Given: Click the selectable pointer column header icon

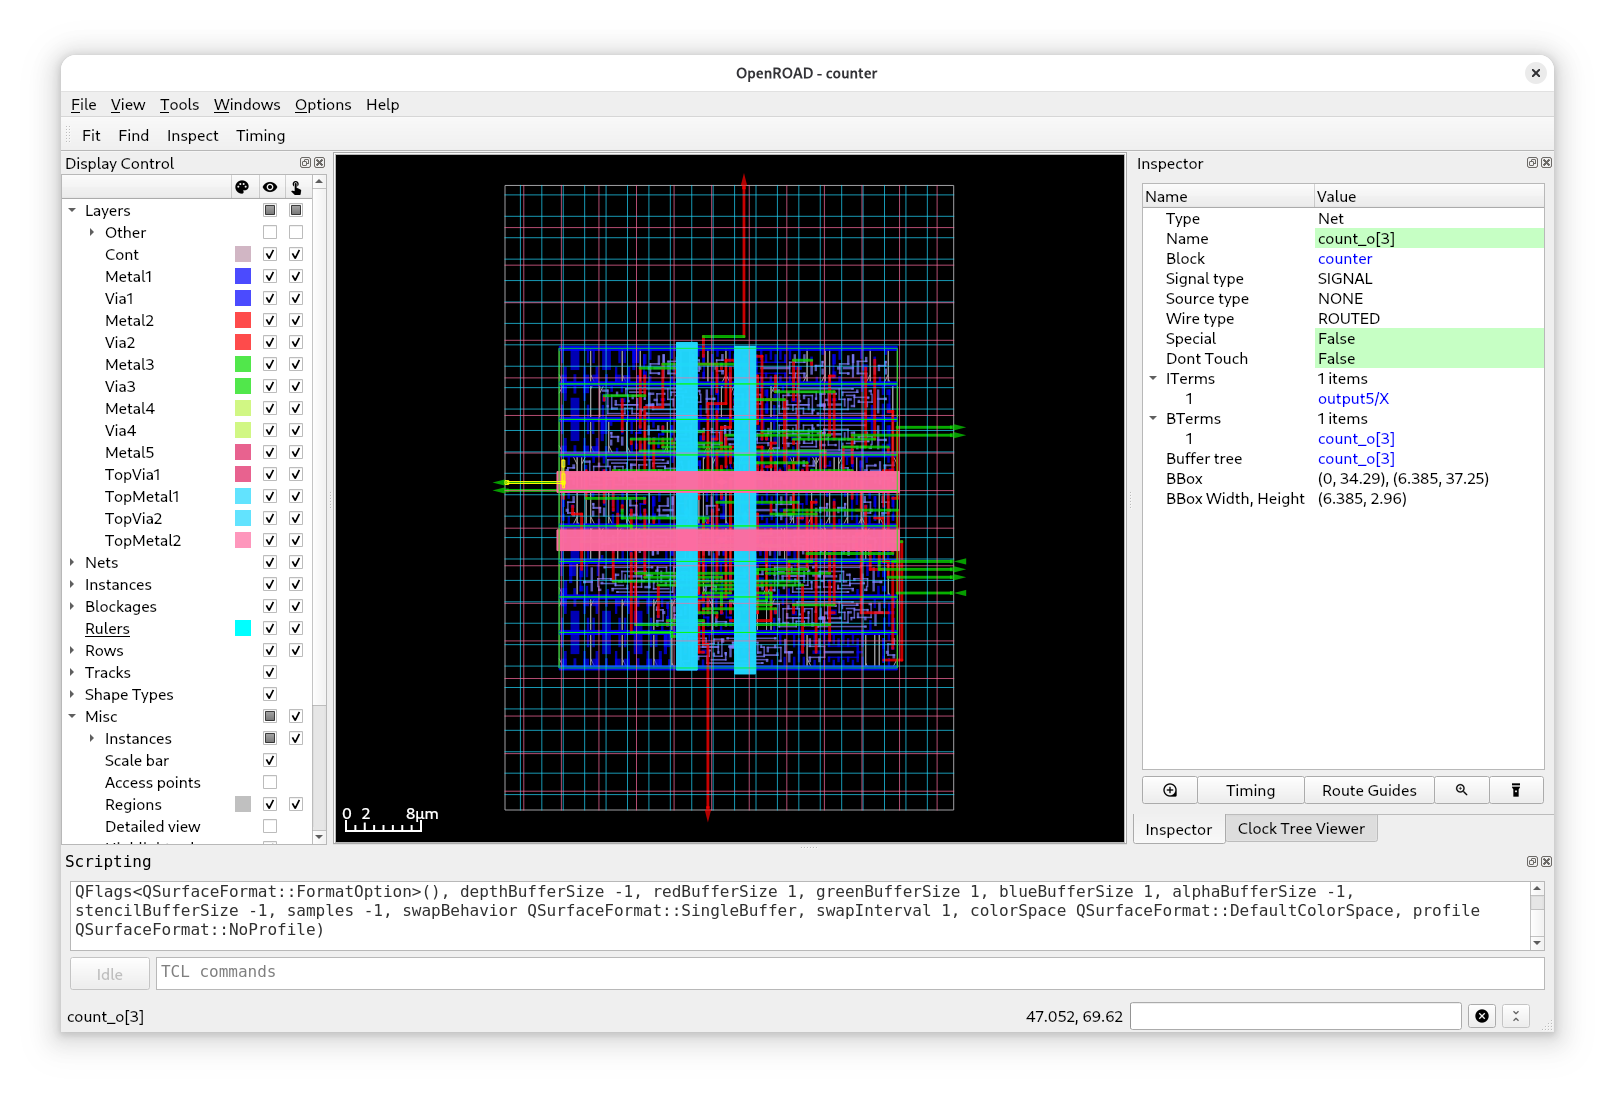Looking at the screenshot, I should pos(296,187).
